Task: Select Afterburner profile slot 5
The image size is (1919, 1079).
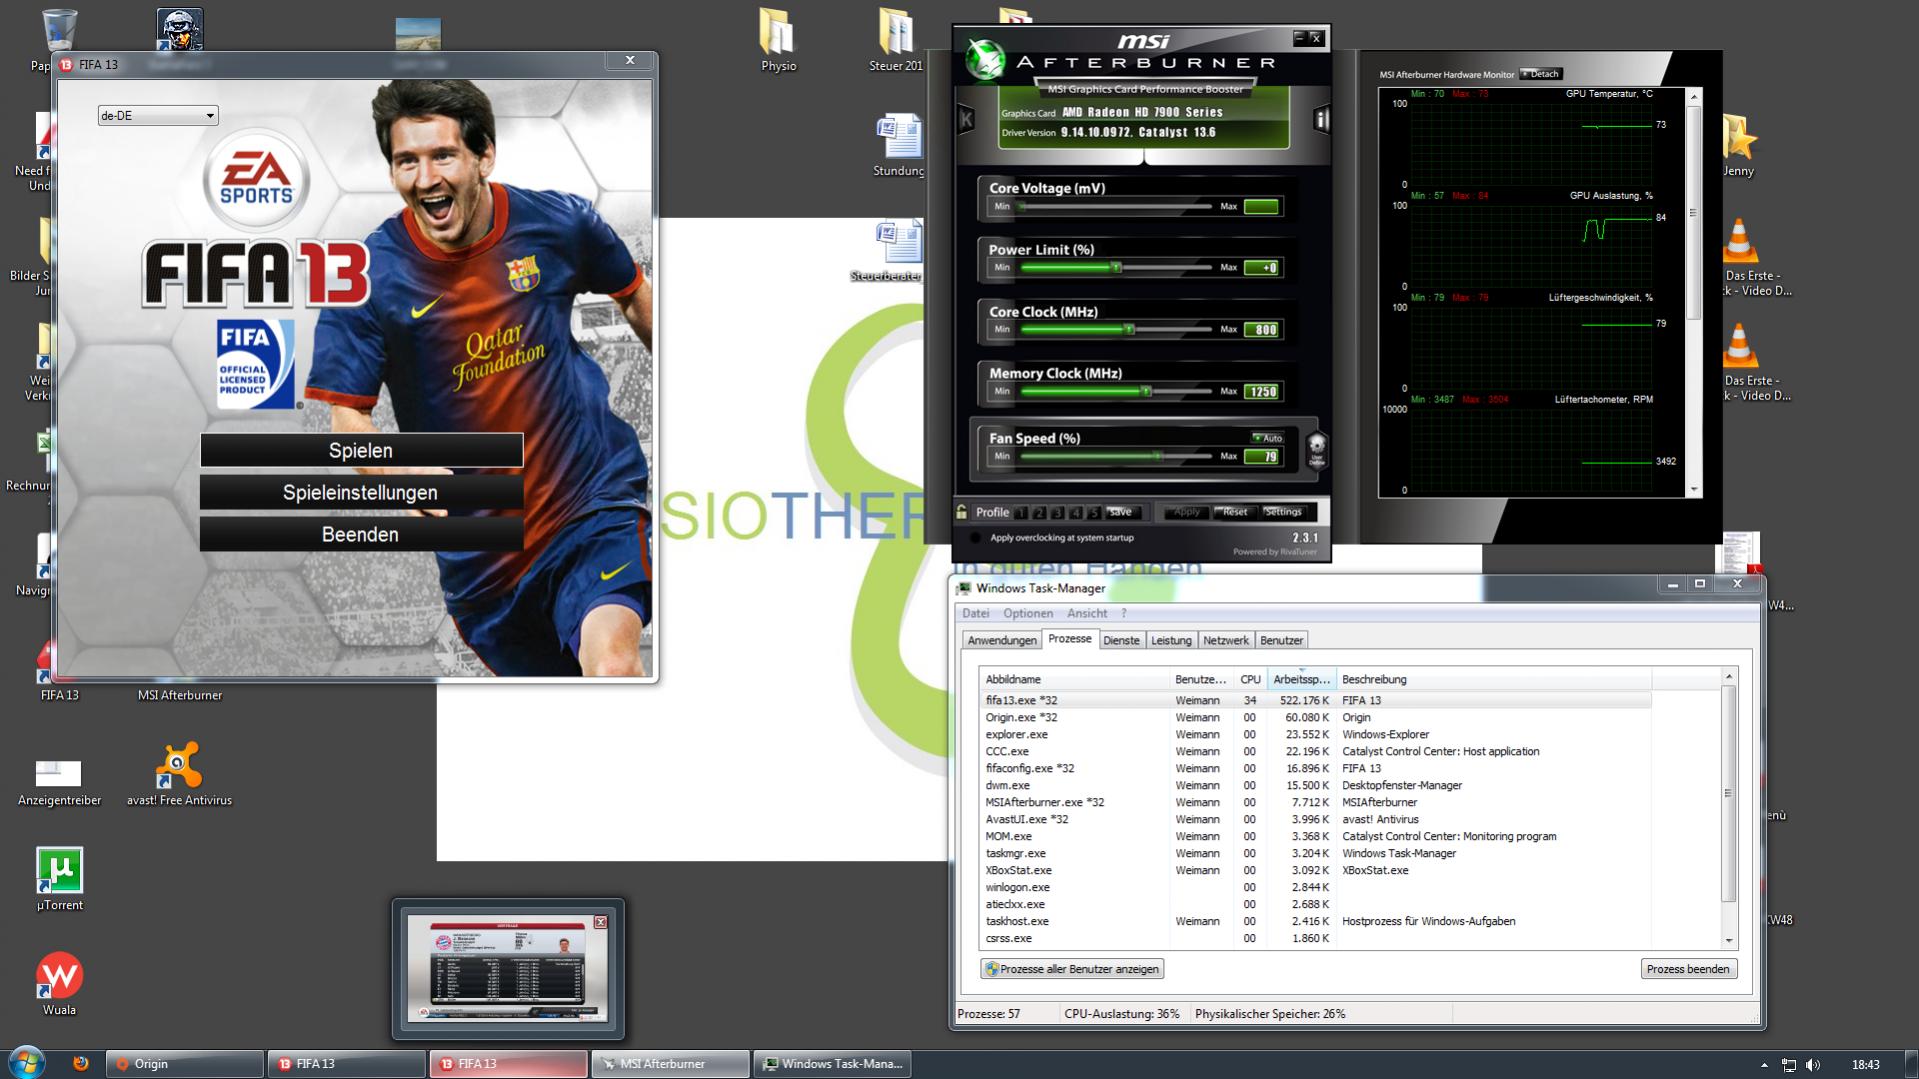Action: point(1094,513)
